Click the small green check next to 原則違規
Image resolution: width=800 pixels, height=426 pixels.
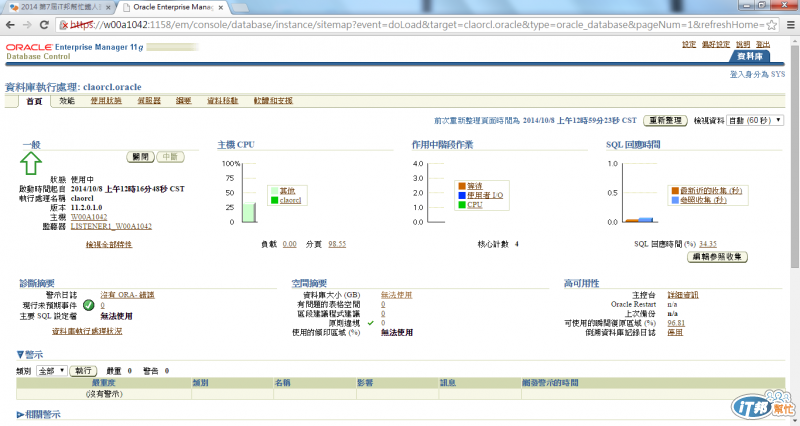[370, 323]
